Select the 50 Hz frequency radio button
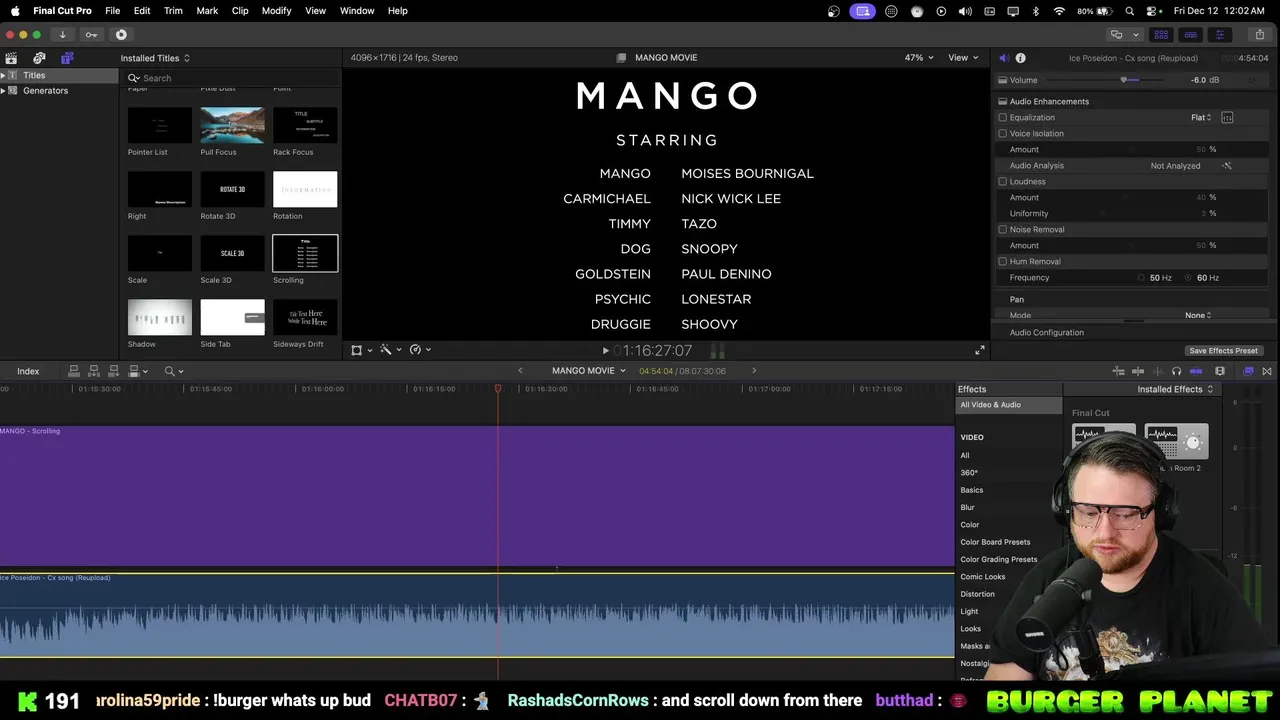Image resolution: width=1280 pixels, height=720 pixels. click(x=1142, y=278)
